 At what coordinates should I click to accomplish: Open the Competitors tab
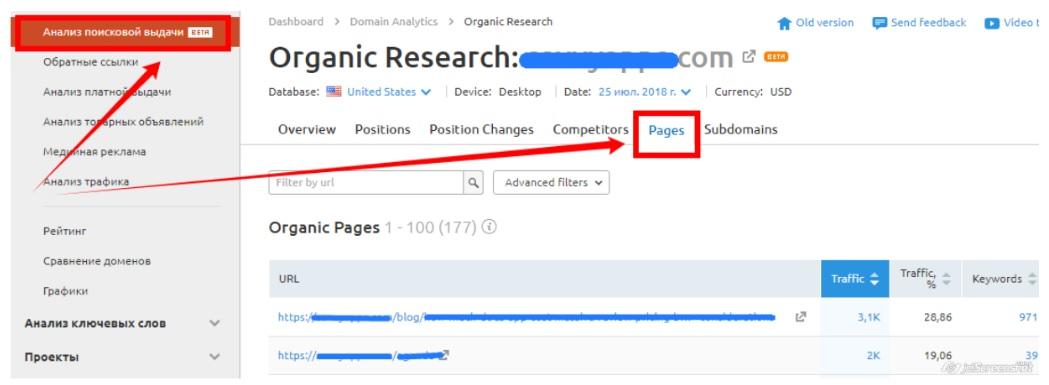click(591, 130)
